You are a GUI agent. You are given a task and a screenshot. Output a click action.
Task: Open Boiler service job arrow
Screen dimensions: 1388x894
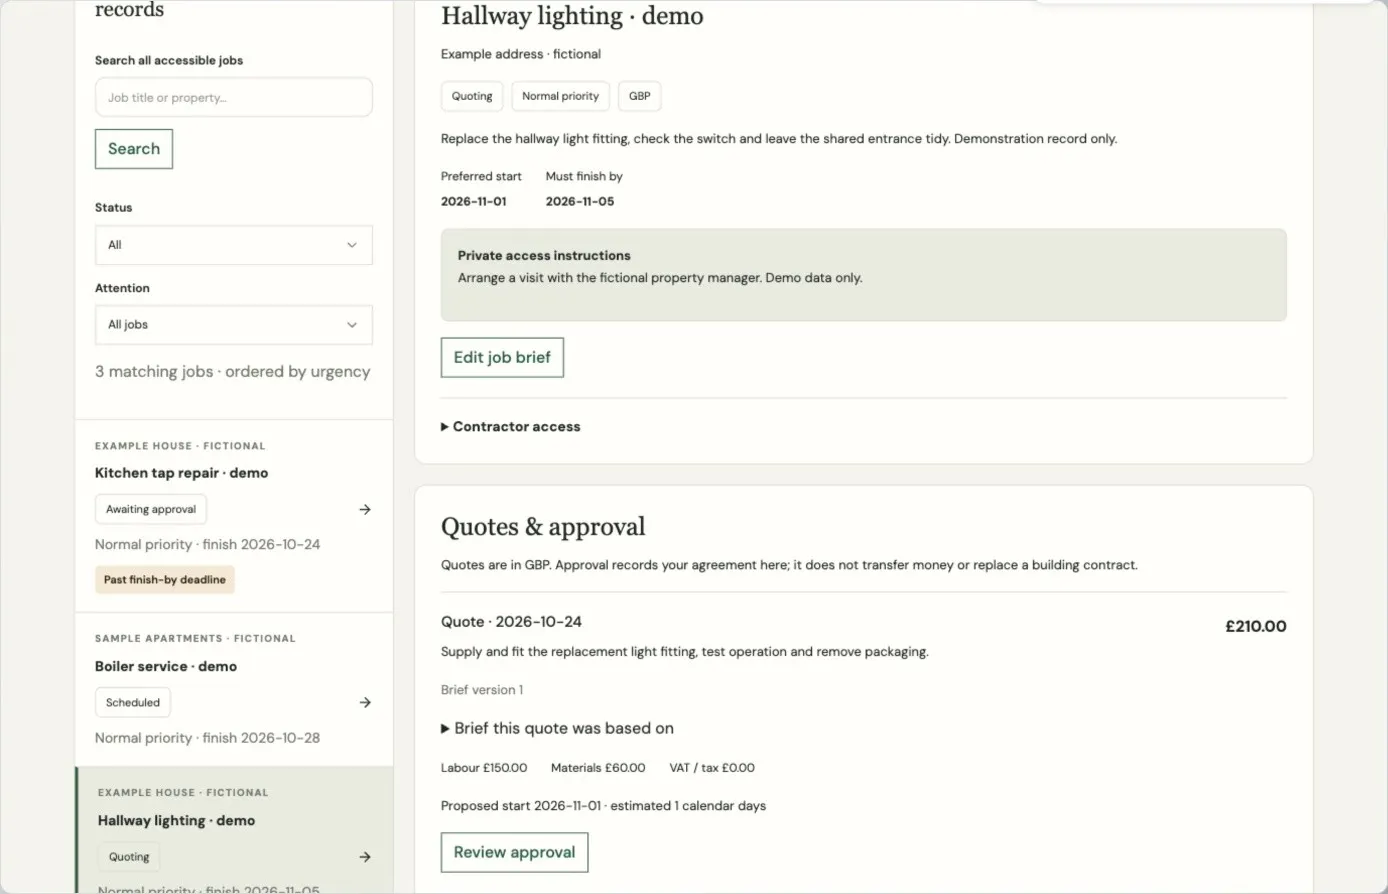pyautogui.click(x=365, y=702)
